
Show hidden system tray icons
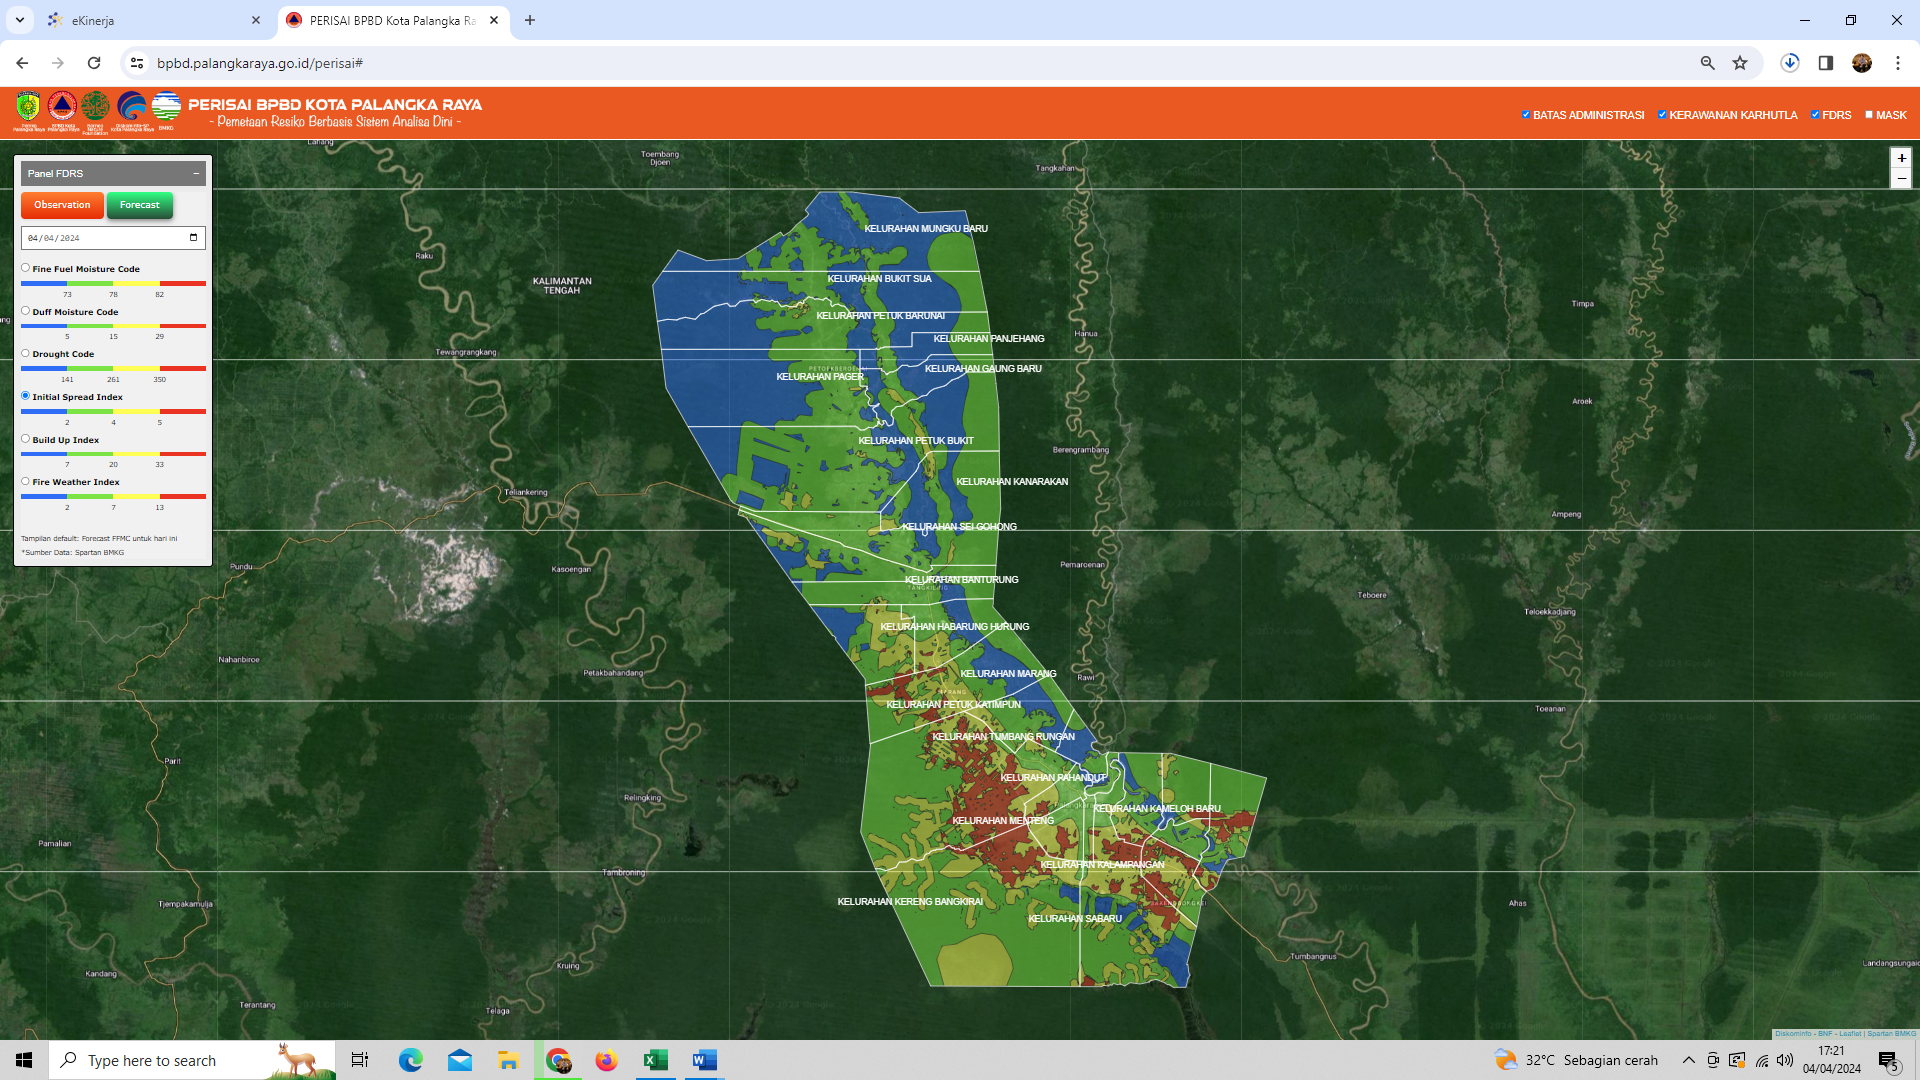(x=1689, y=1060)
